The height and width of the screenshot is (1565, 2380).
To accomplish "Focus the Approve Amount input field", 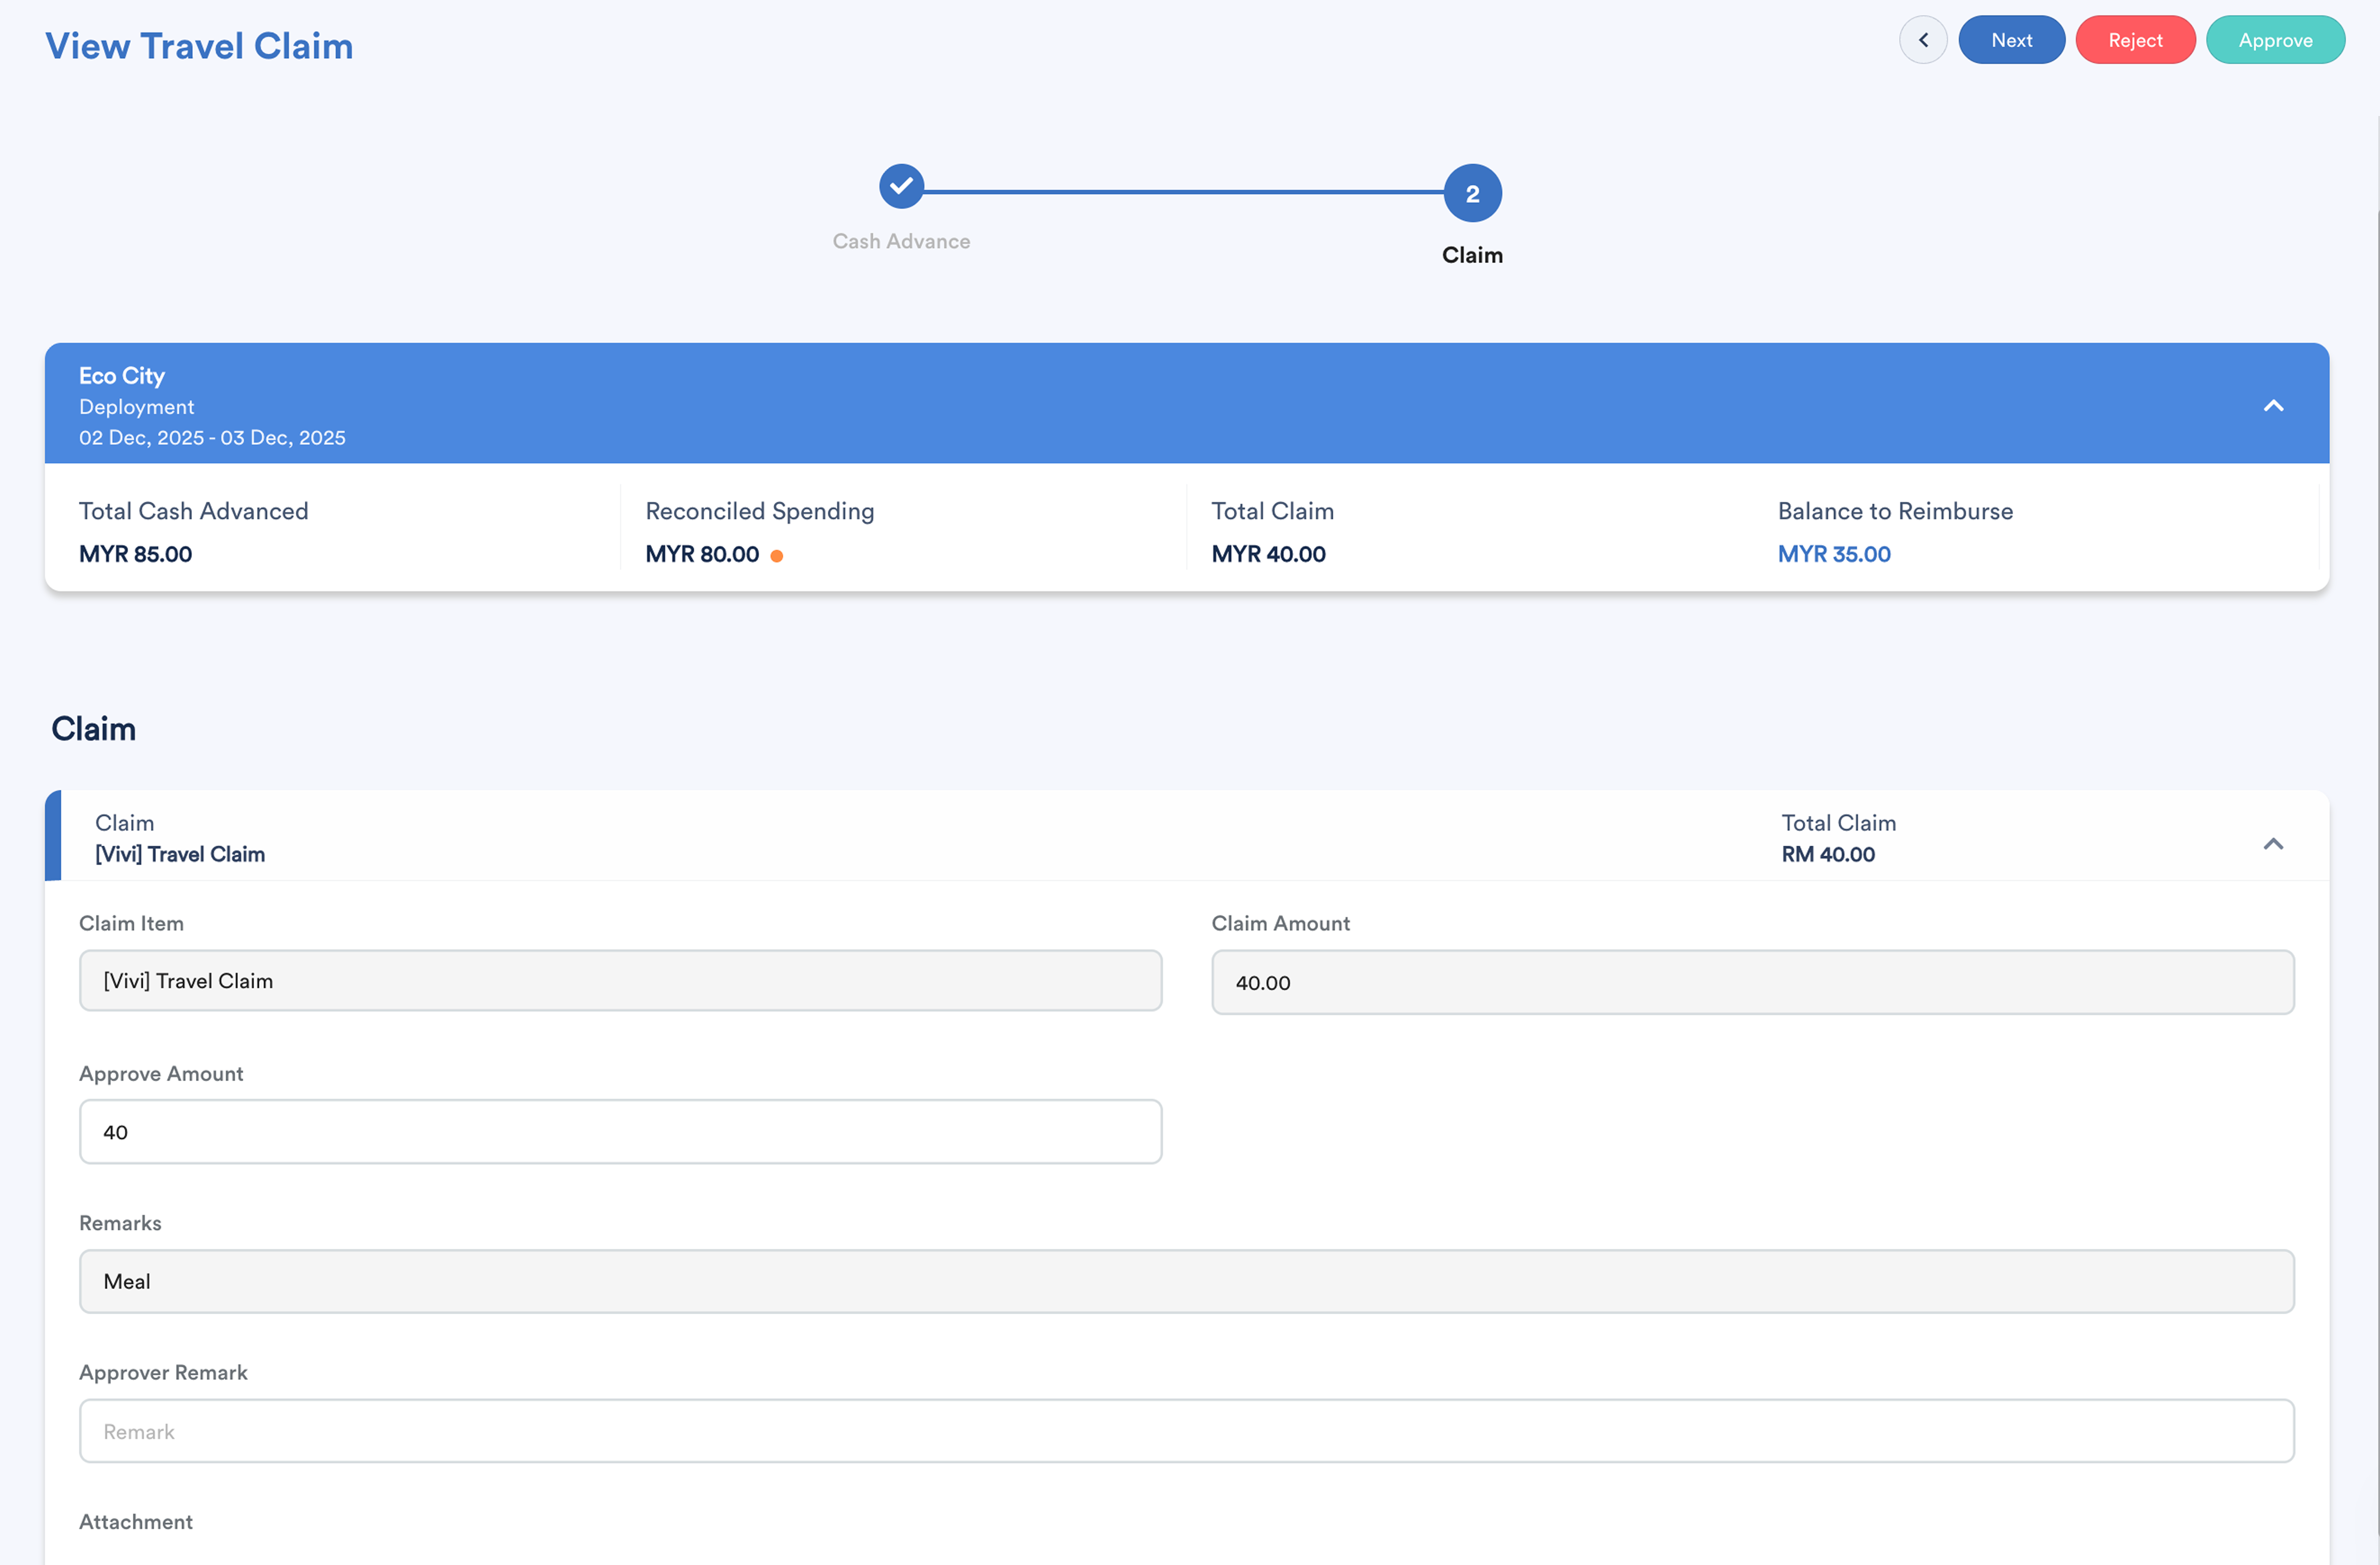I will pyautogui.click(x=620, y=1132).
